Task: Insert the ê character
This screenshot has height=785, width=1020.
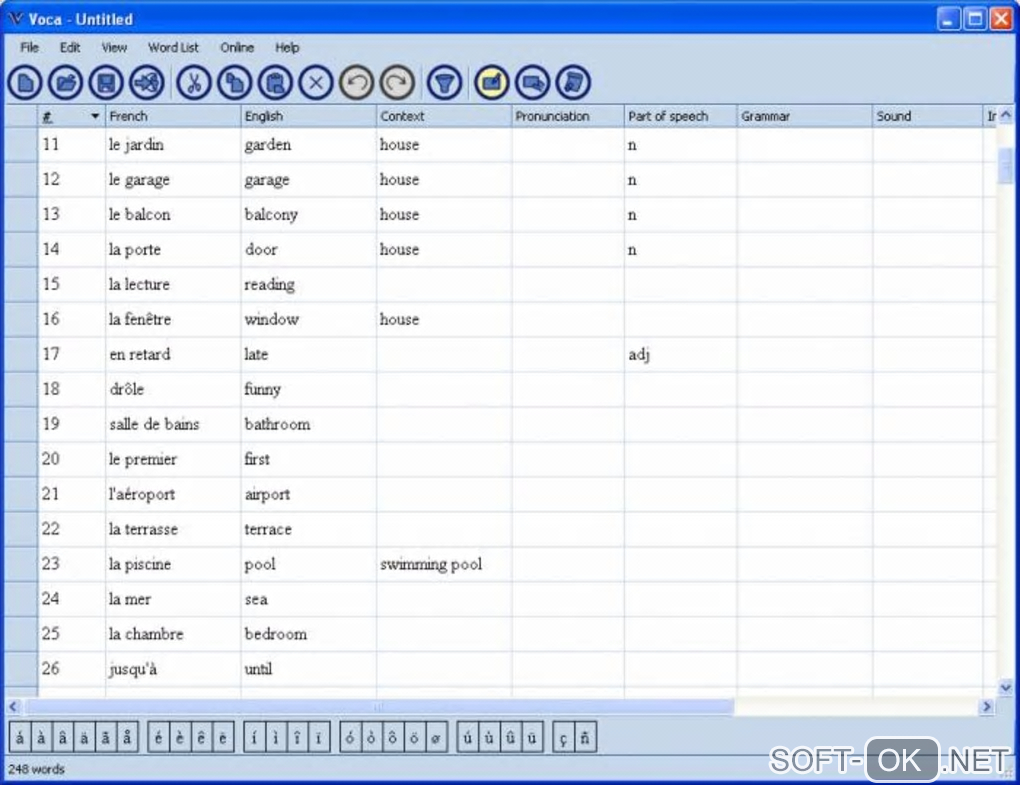Action: pyautogui.click(x=202, y=738)
